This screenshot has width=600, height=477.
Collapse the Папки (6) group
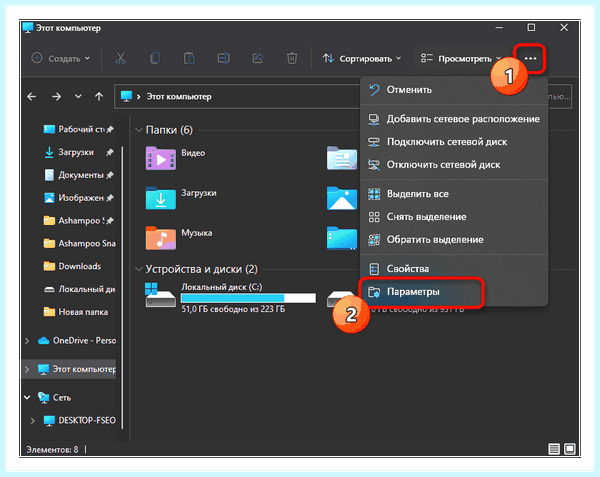pyautogui.click(x=139, y=130)
